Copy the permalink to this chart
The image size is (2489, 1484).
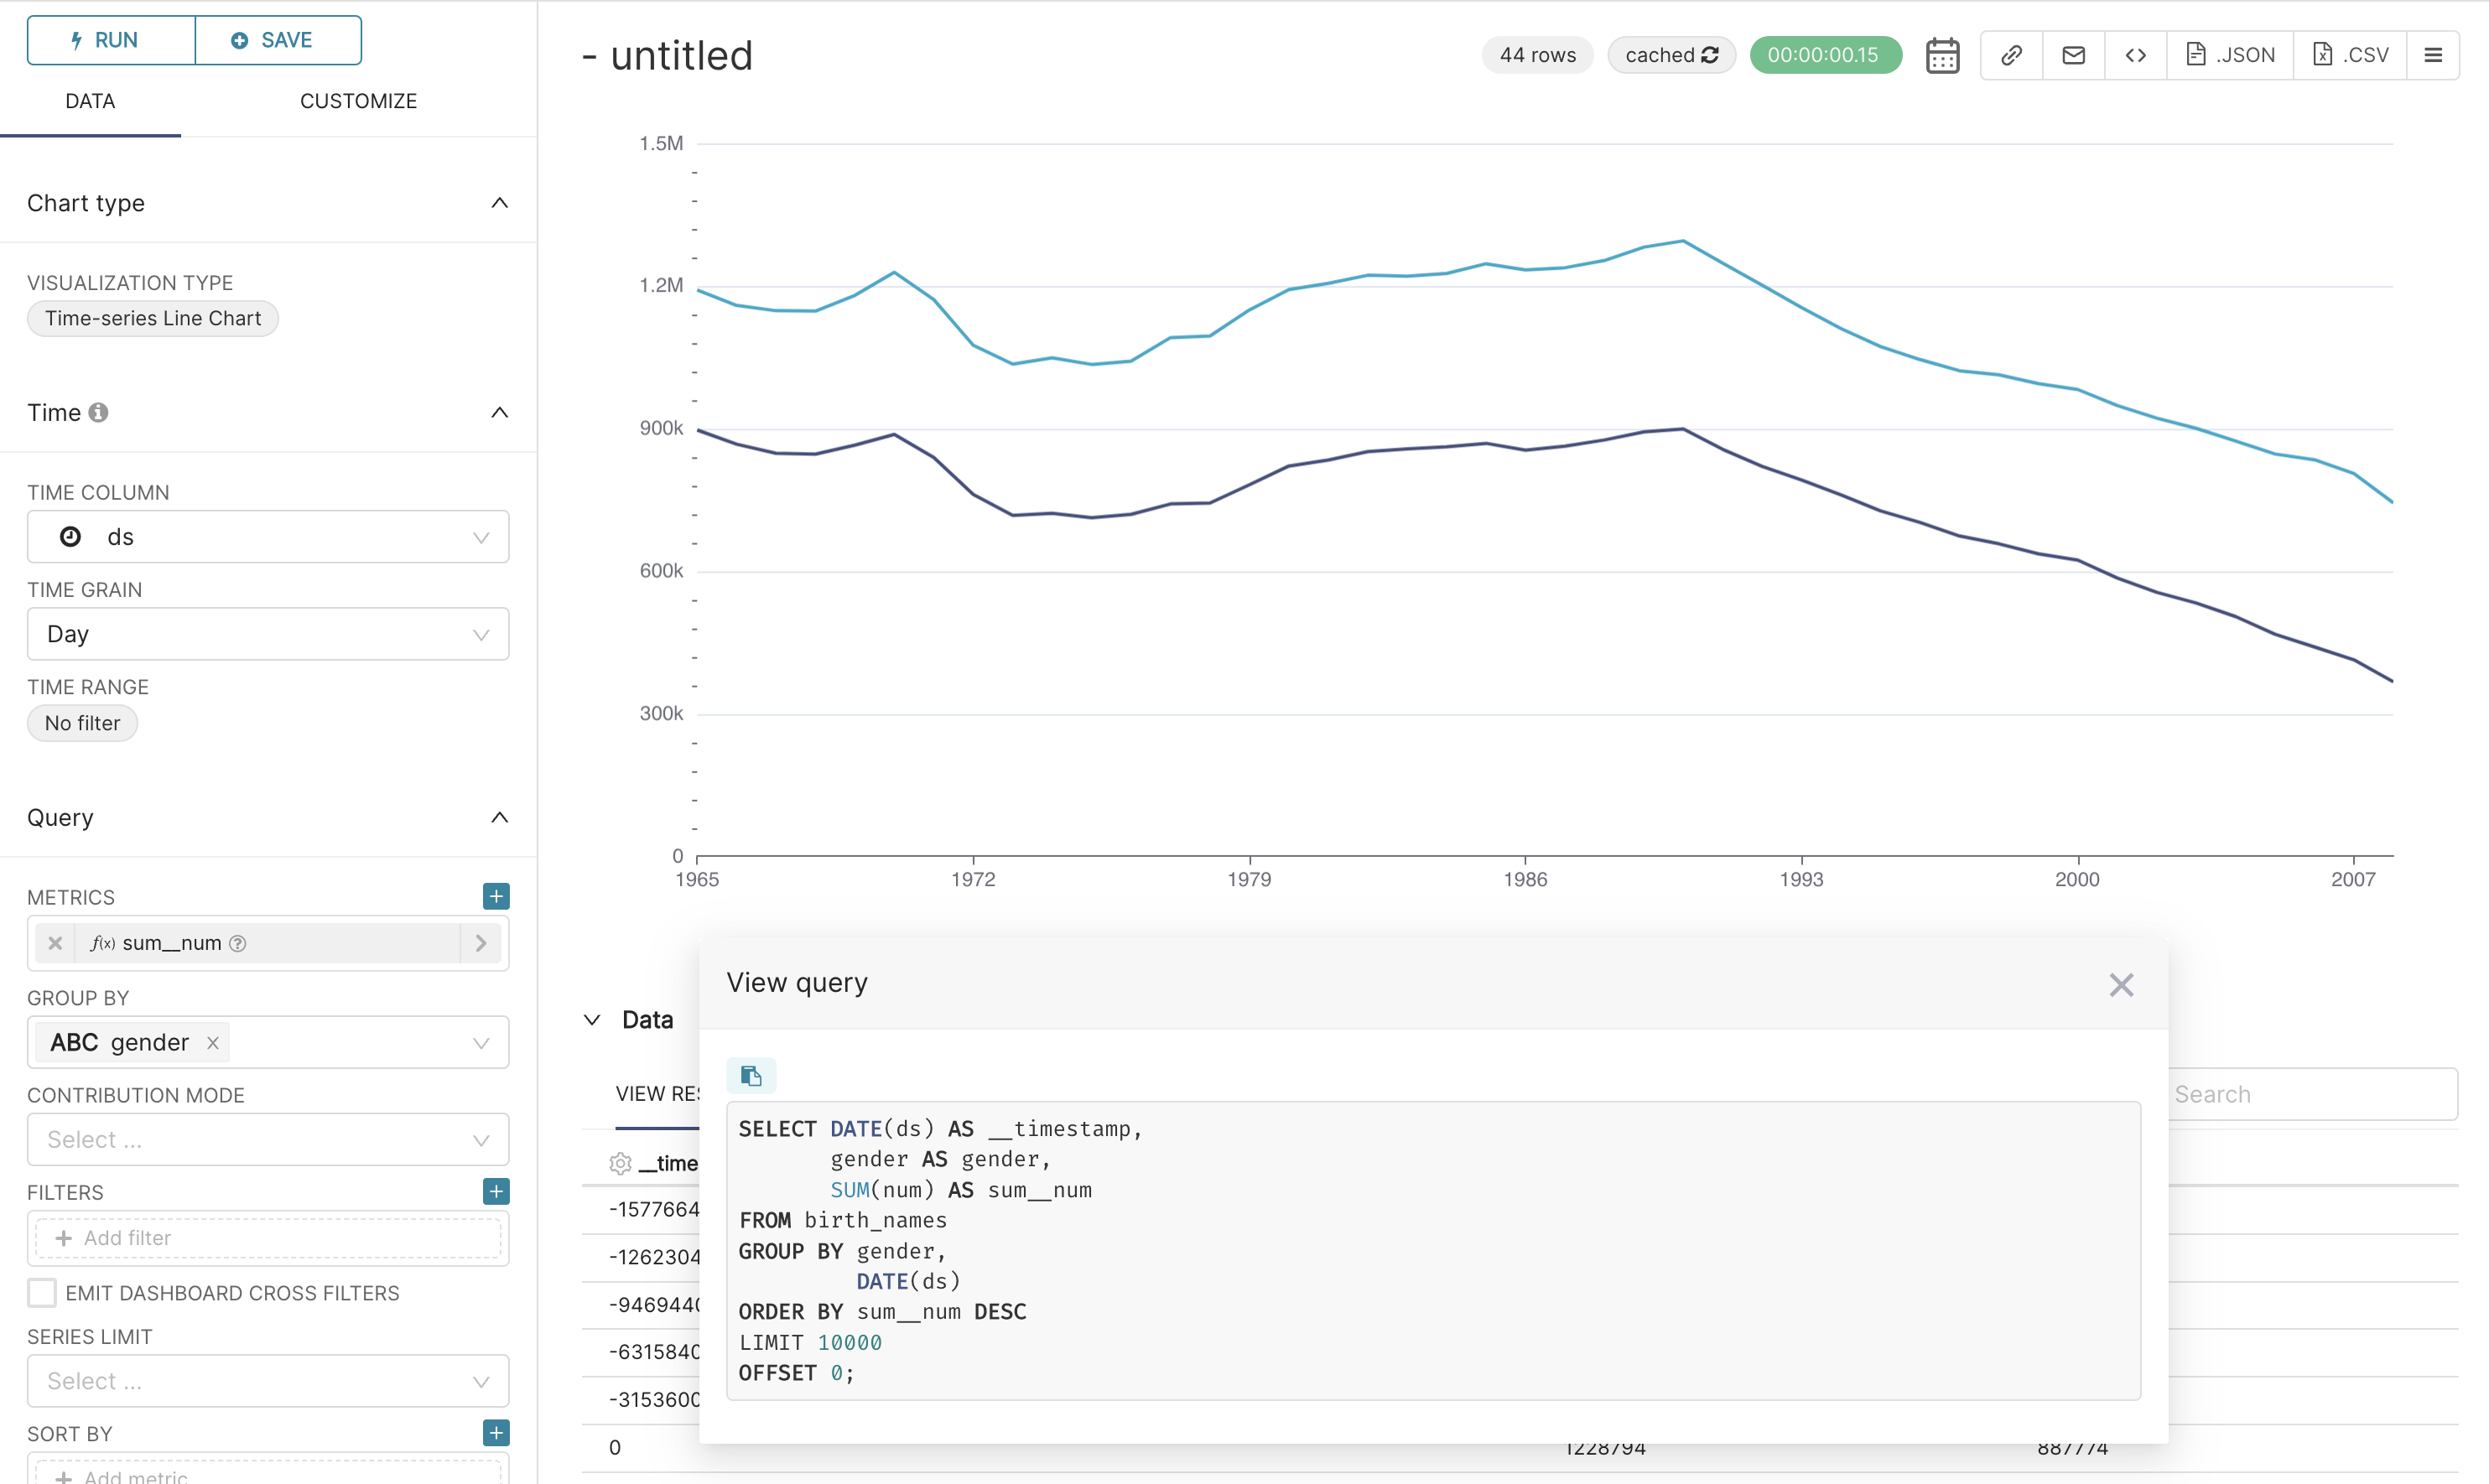point(2011,55)
